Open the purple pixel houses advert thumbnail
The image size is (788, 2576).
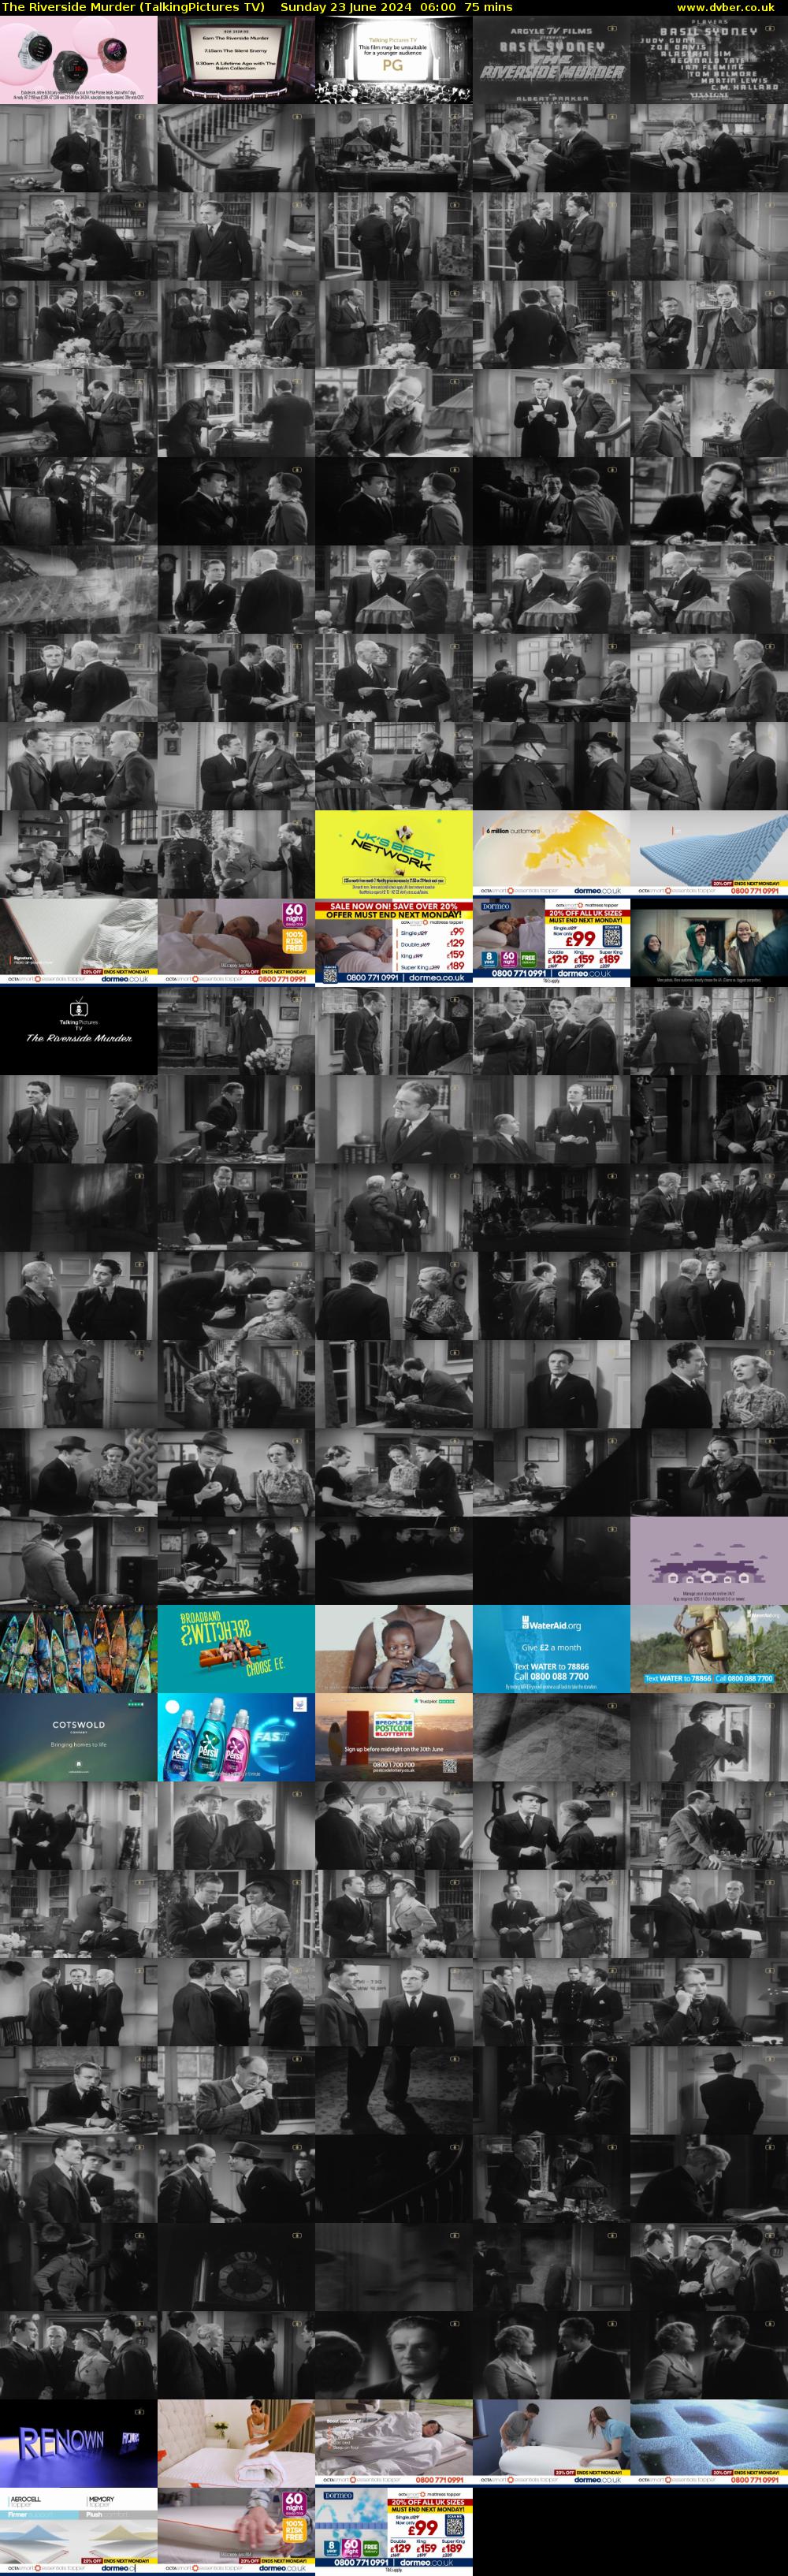point(709,1560)
